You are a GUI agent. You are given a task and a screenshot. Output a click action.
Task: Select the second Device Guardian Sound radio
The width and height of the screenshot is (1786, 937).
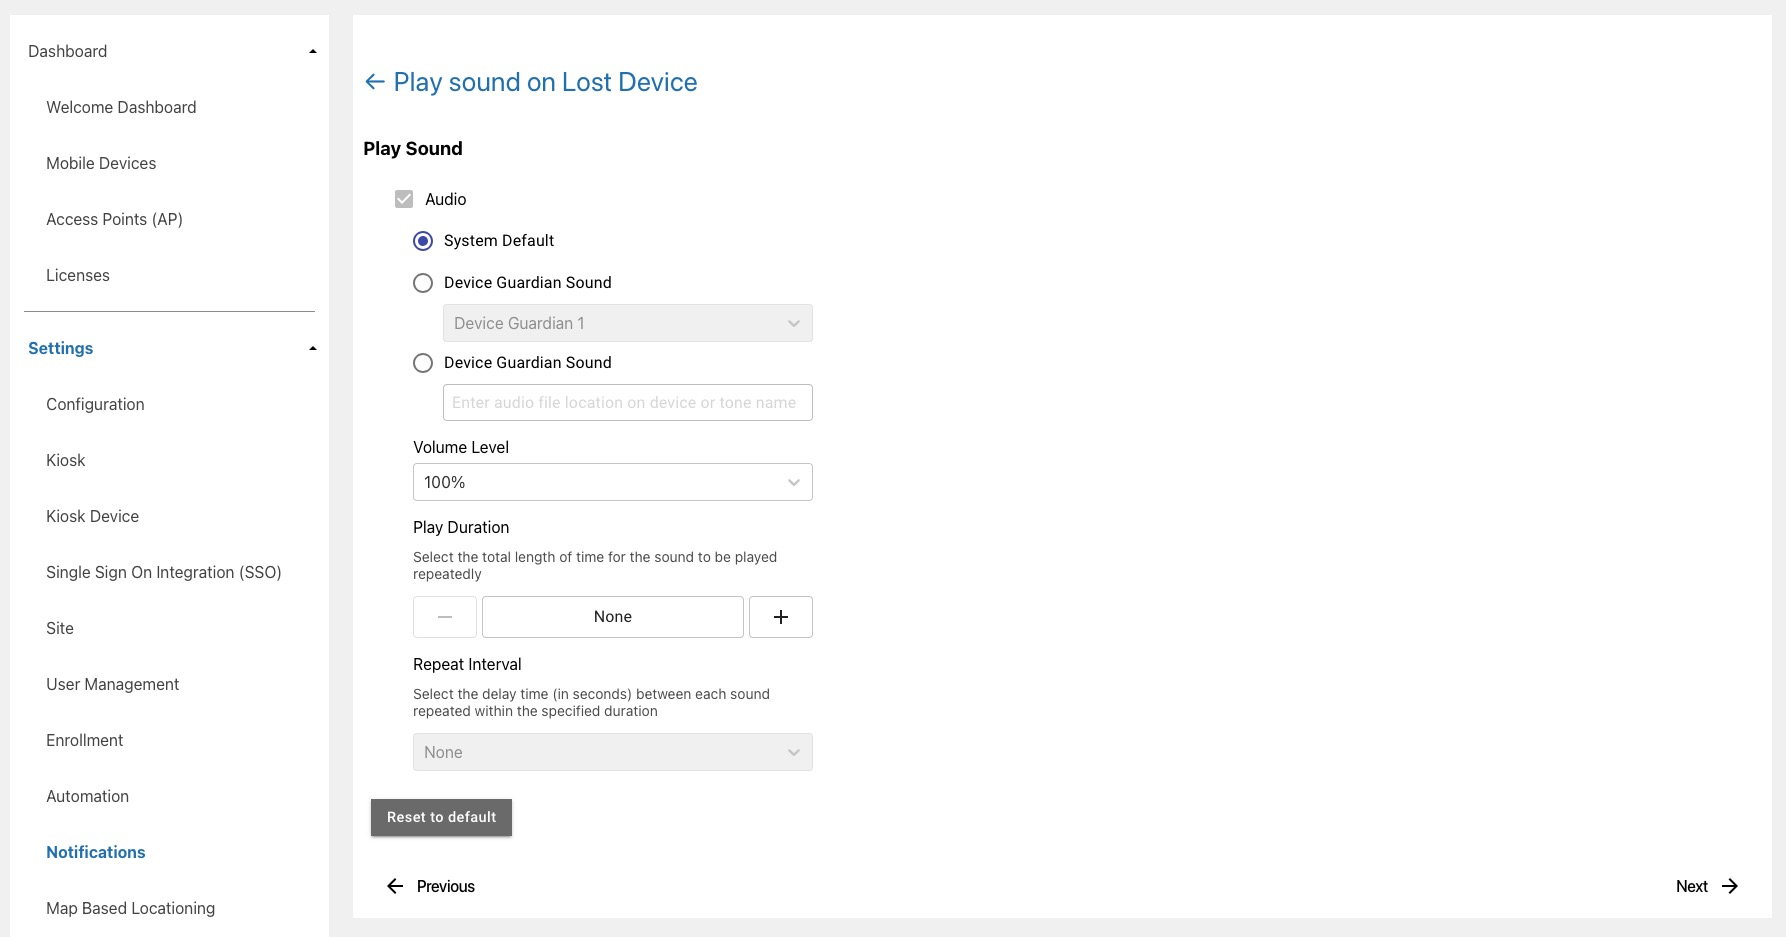[423, 363]
